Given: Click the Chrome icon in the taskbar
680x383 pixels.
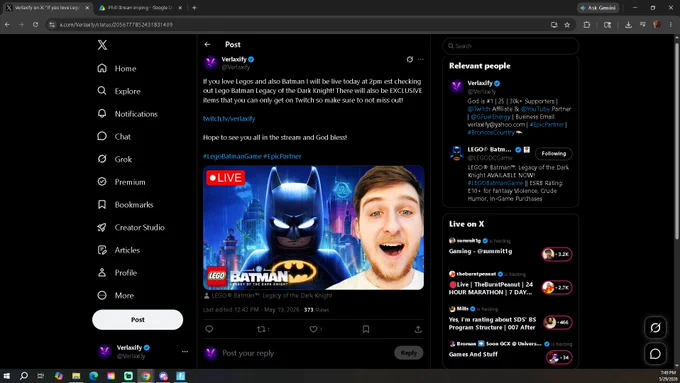Looking at the screenshot, I should coord(146,376).
